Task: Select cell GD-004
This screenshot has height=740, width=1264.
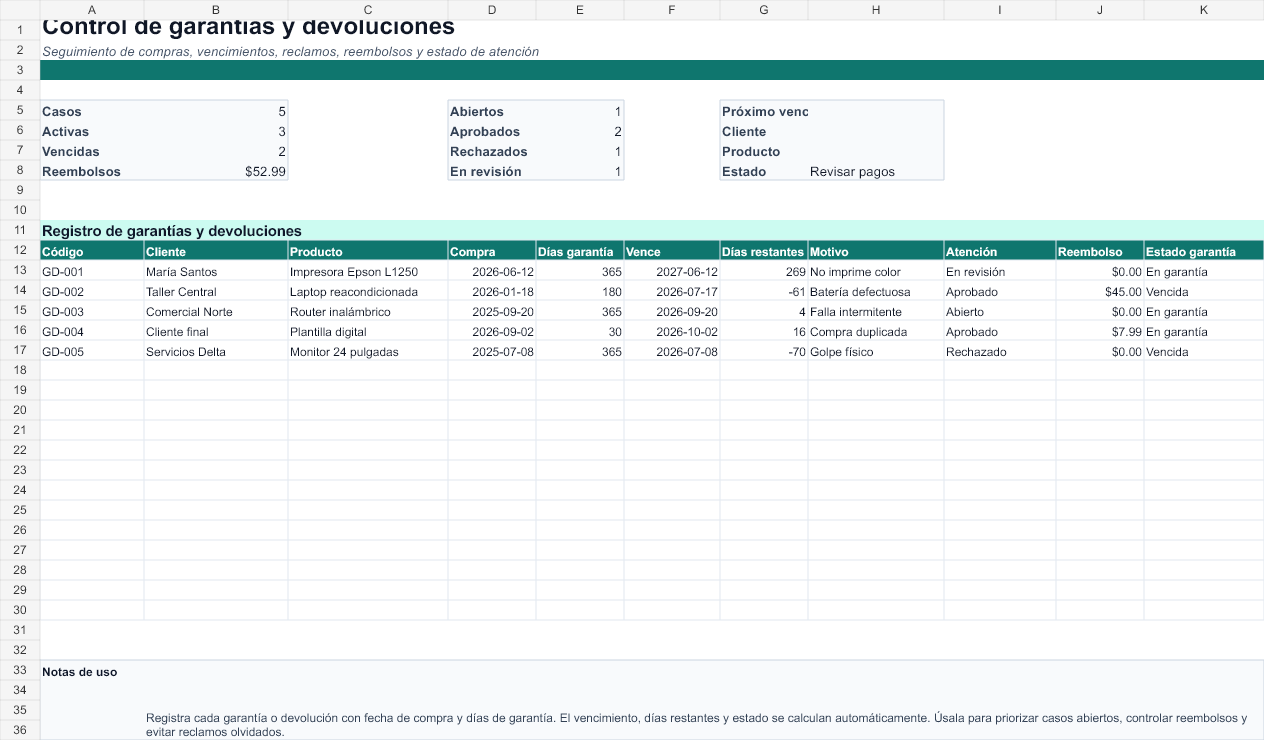Action: coord(92,331)
